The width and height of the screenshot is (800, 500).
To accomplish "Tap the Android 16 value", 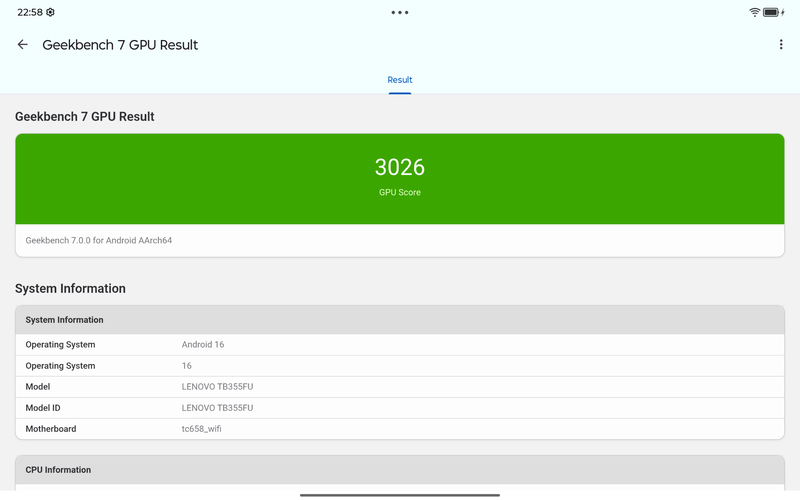I will (203, 344).
